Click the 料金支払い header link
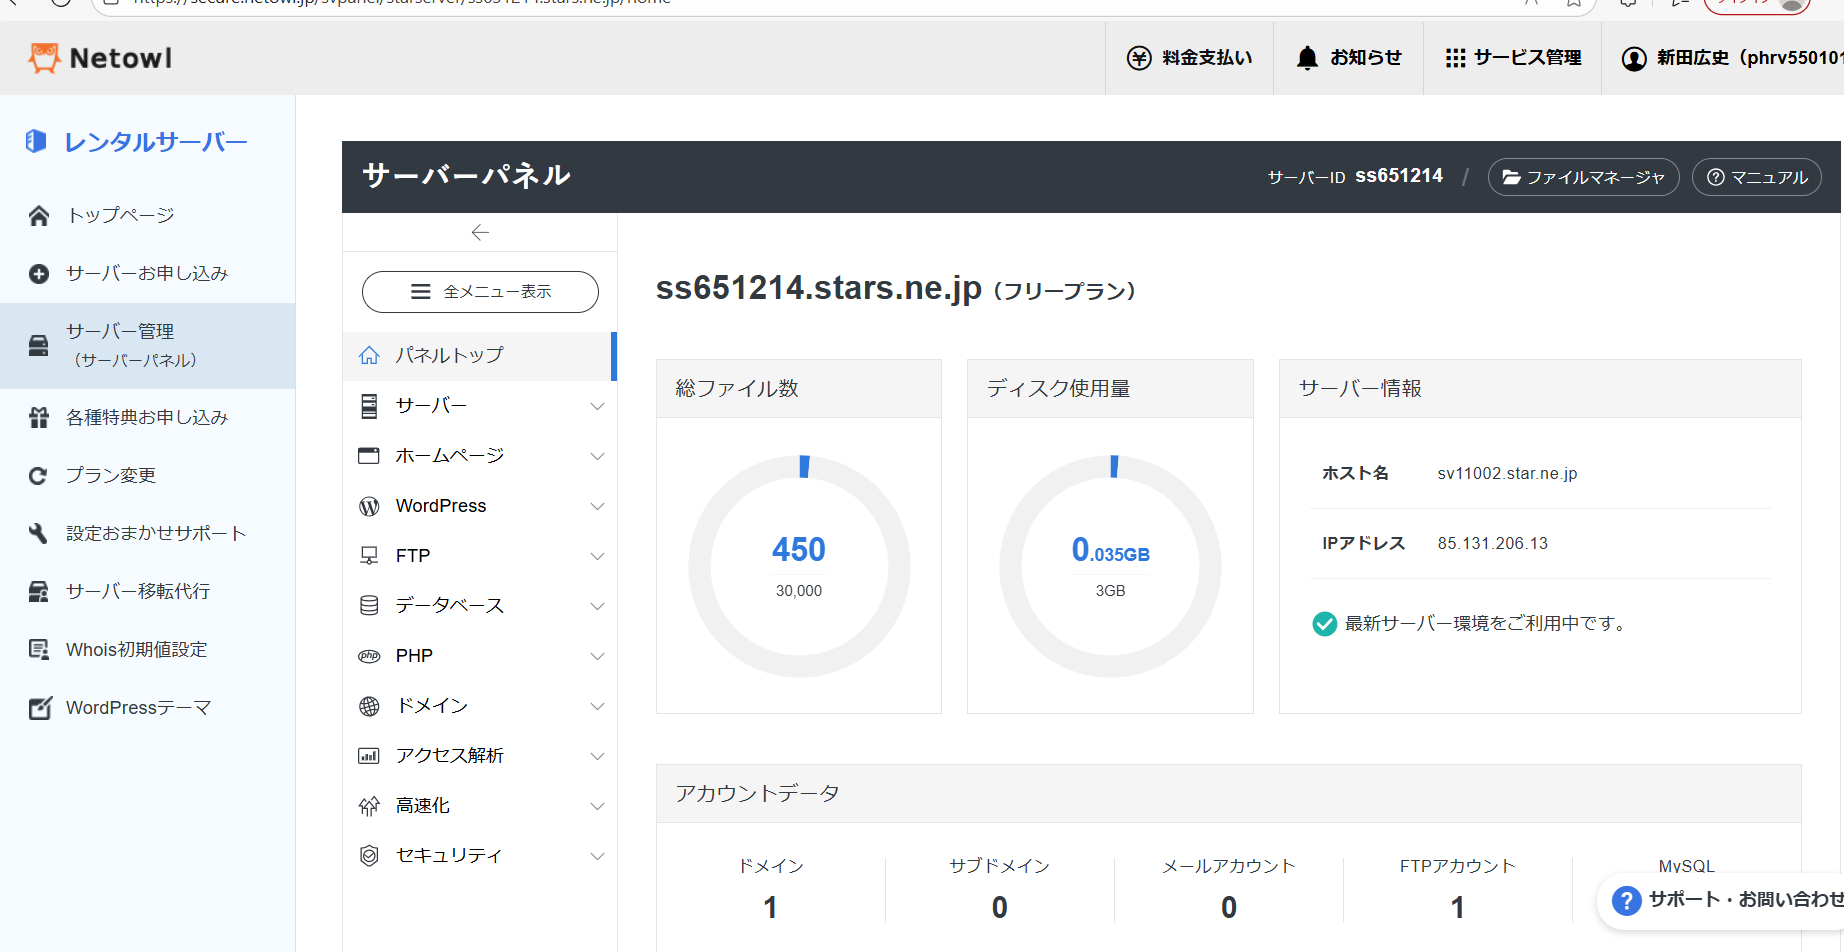 [1189, 58]
